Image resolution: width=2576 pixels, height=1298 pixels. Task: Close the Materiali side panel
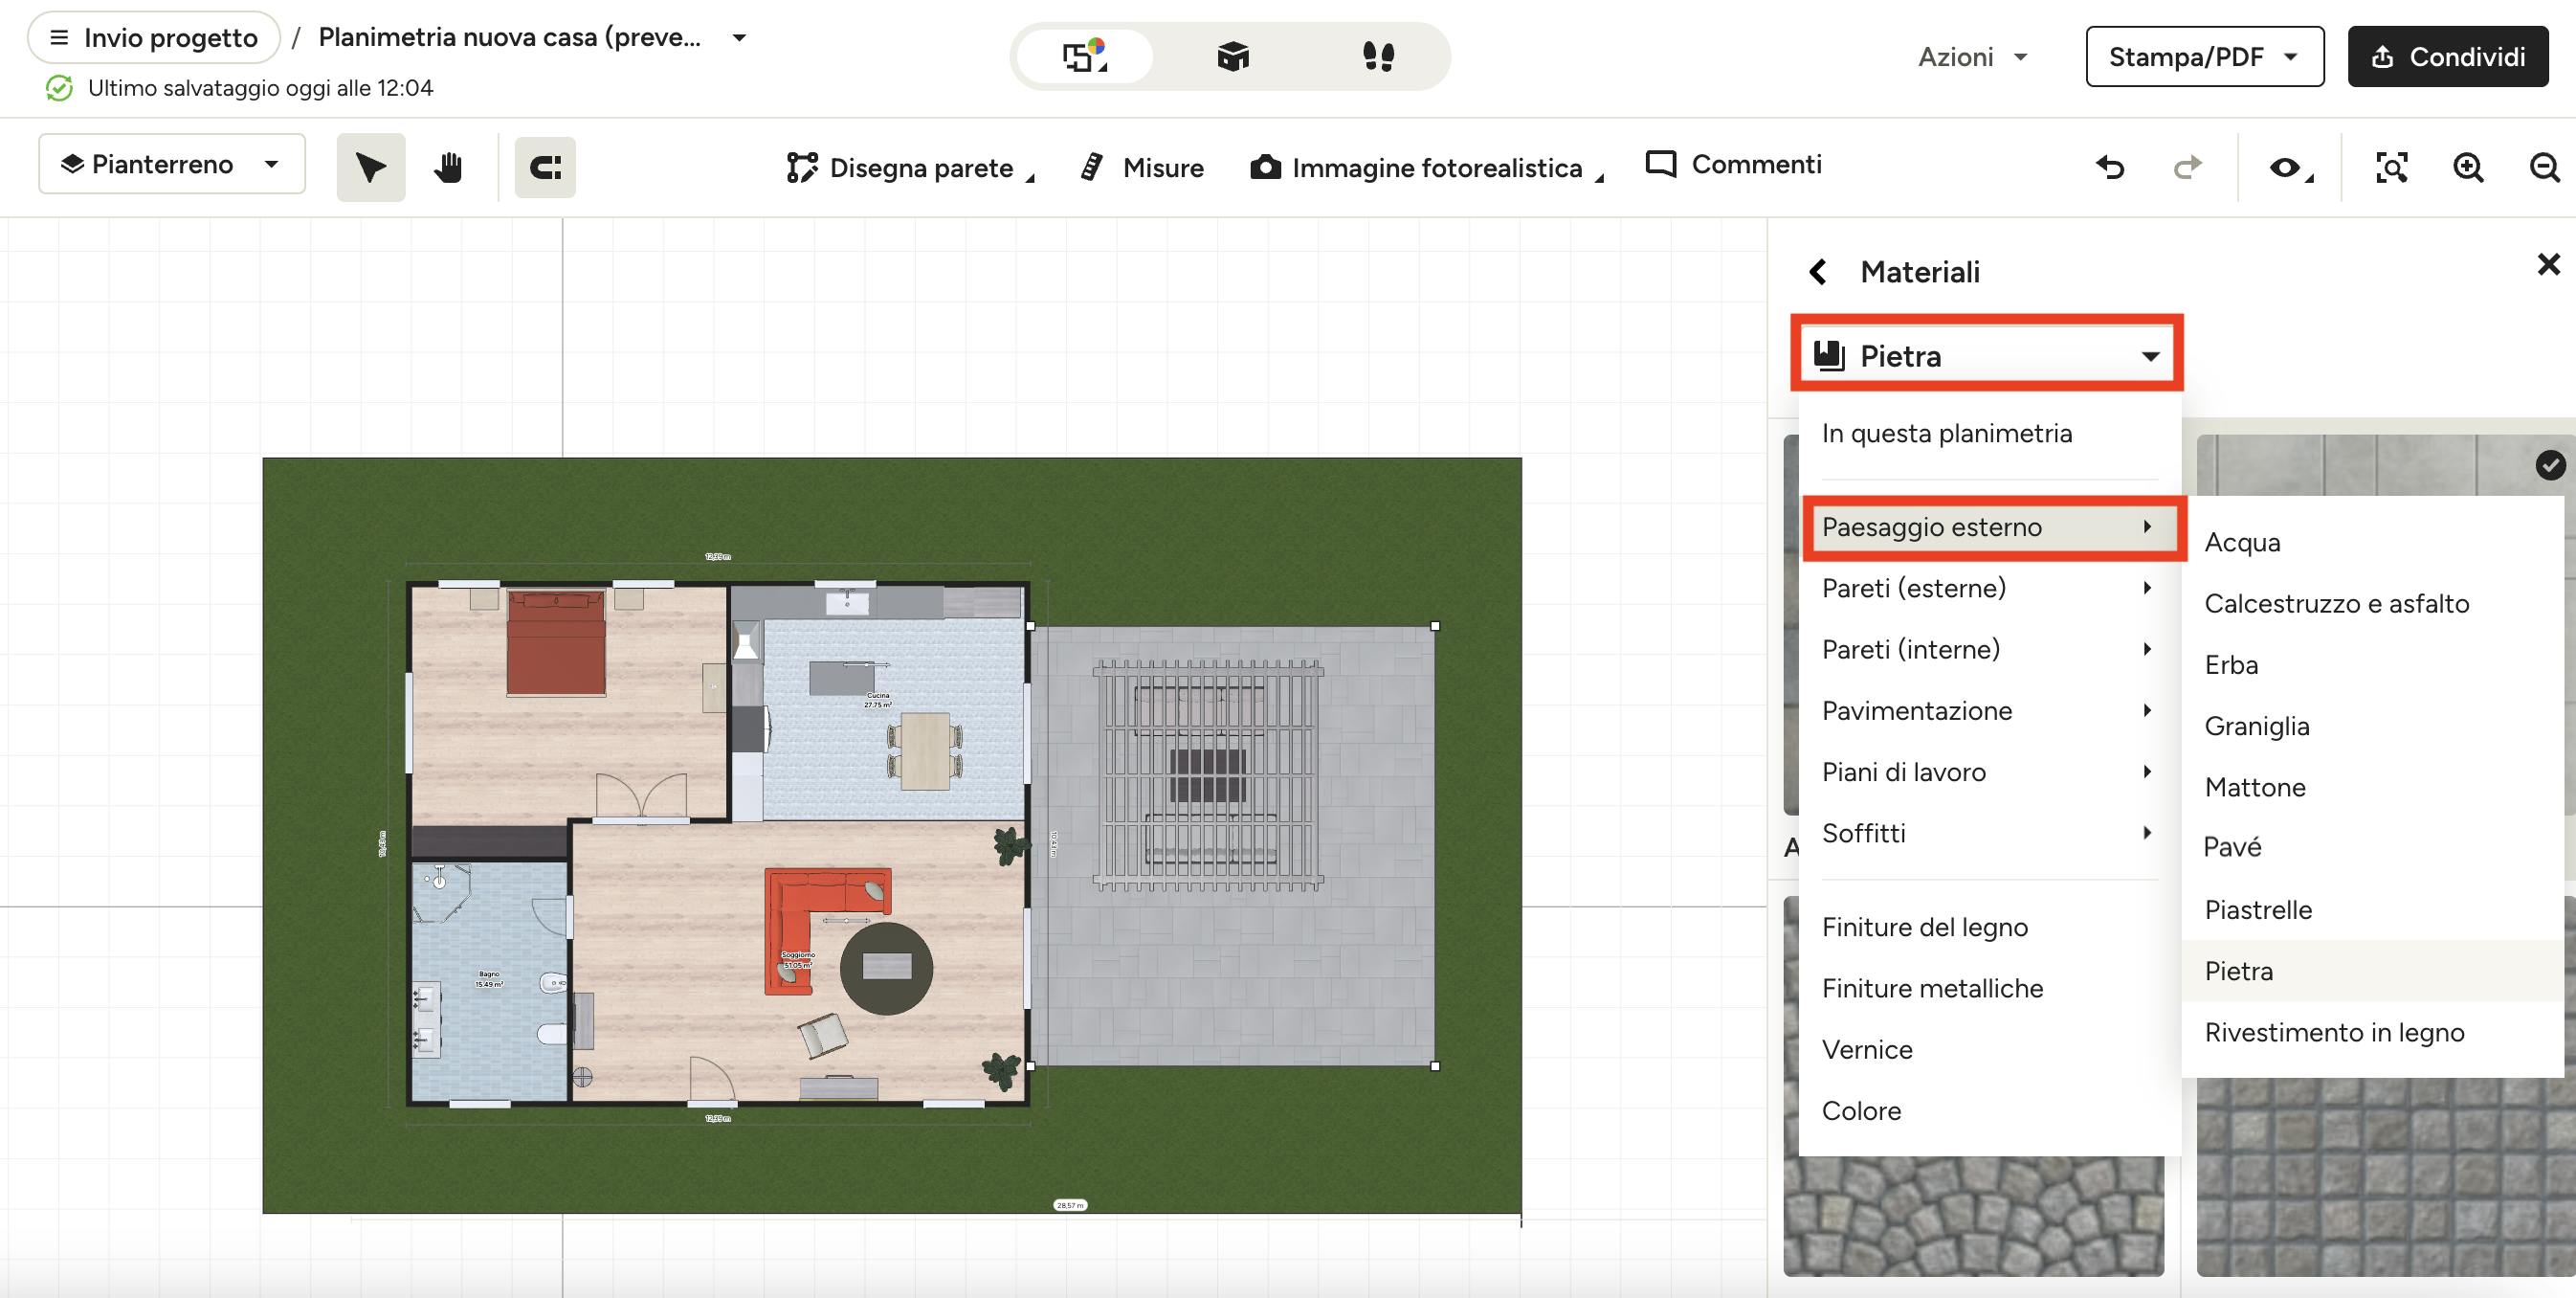tap(2548, 264)
